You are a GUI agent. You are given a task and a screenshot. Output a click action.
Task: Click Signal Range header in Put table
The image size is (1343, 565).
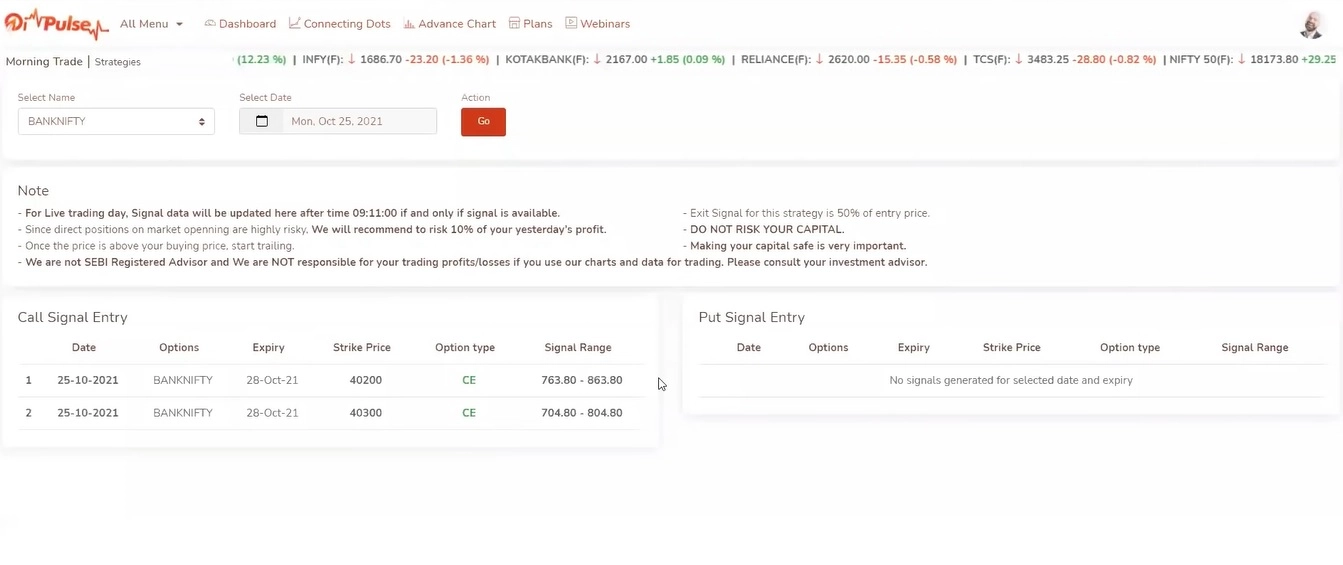(x=1255, y=348)
